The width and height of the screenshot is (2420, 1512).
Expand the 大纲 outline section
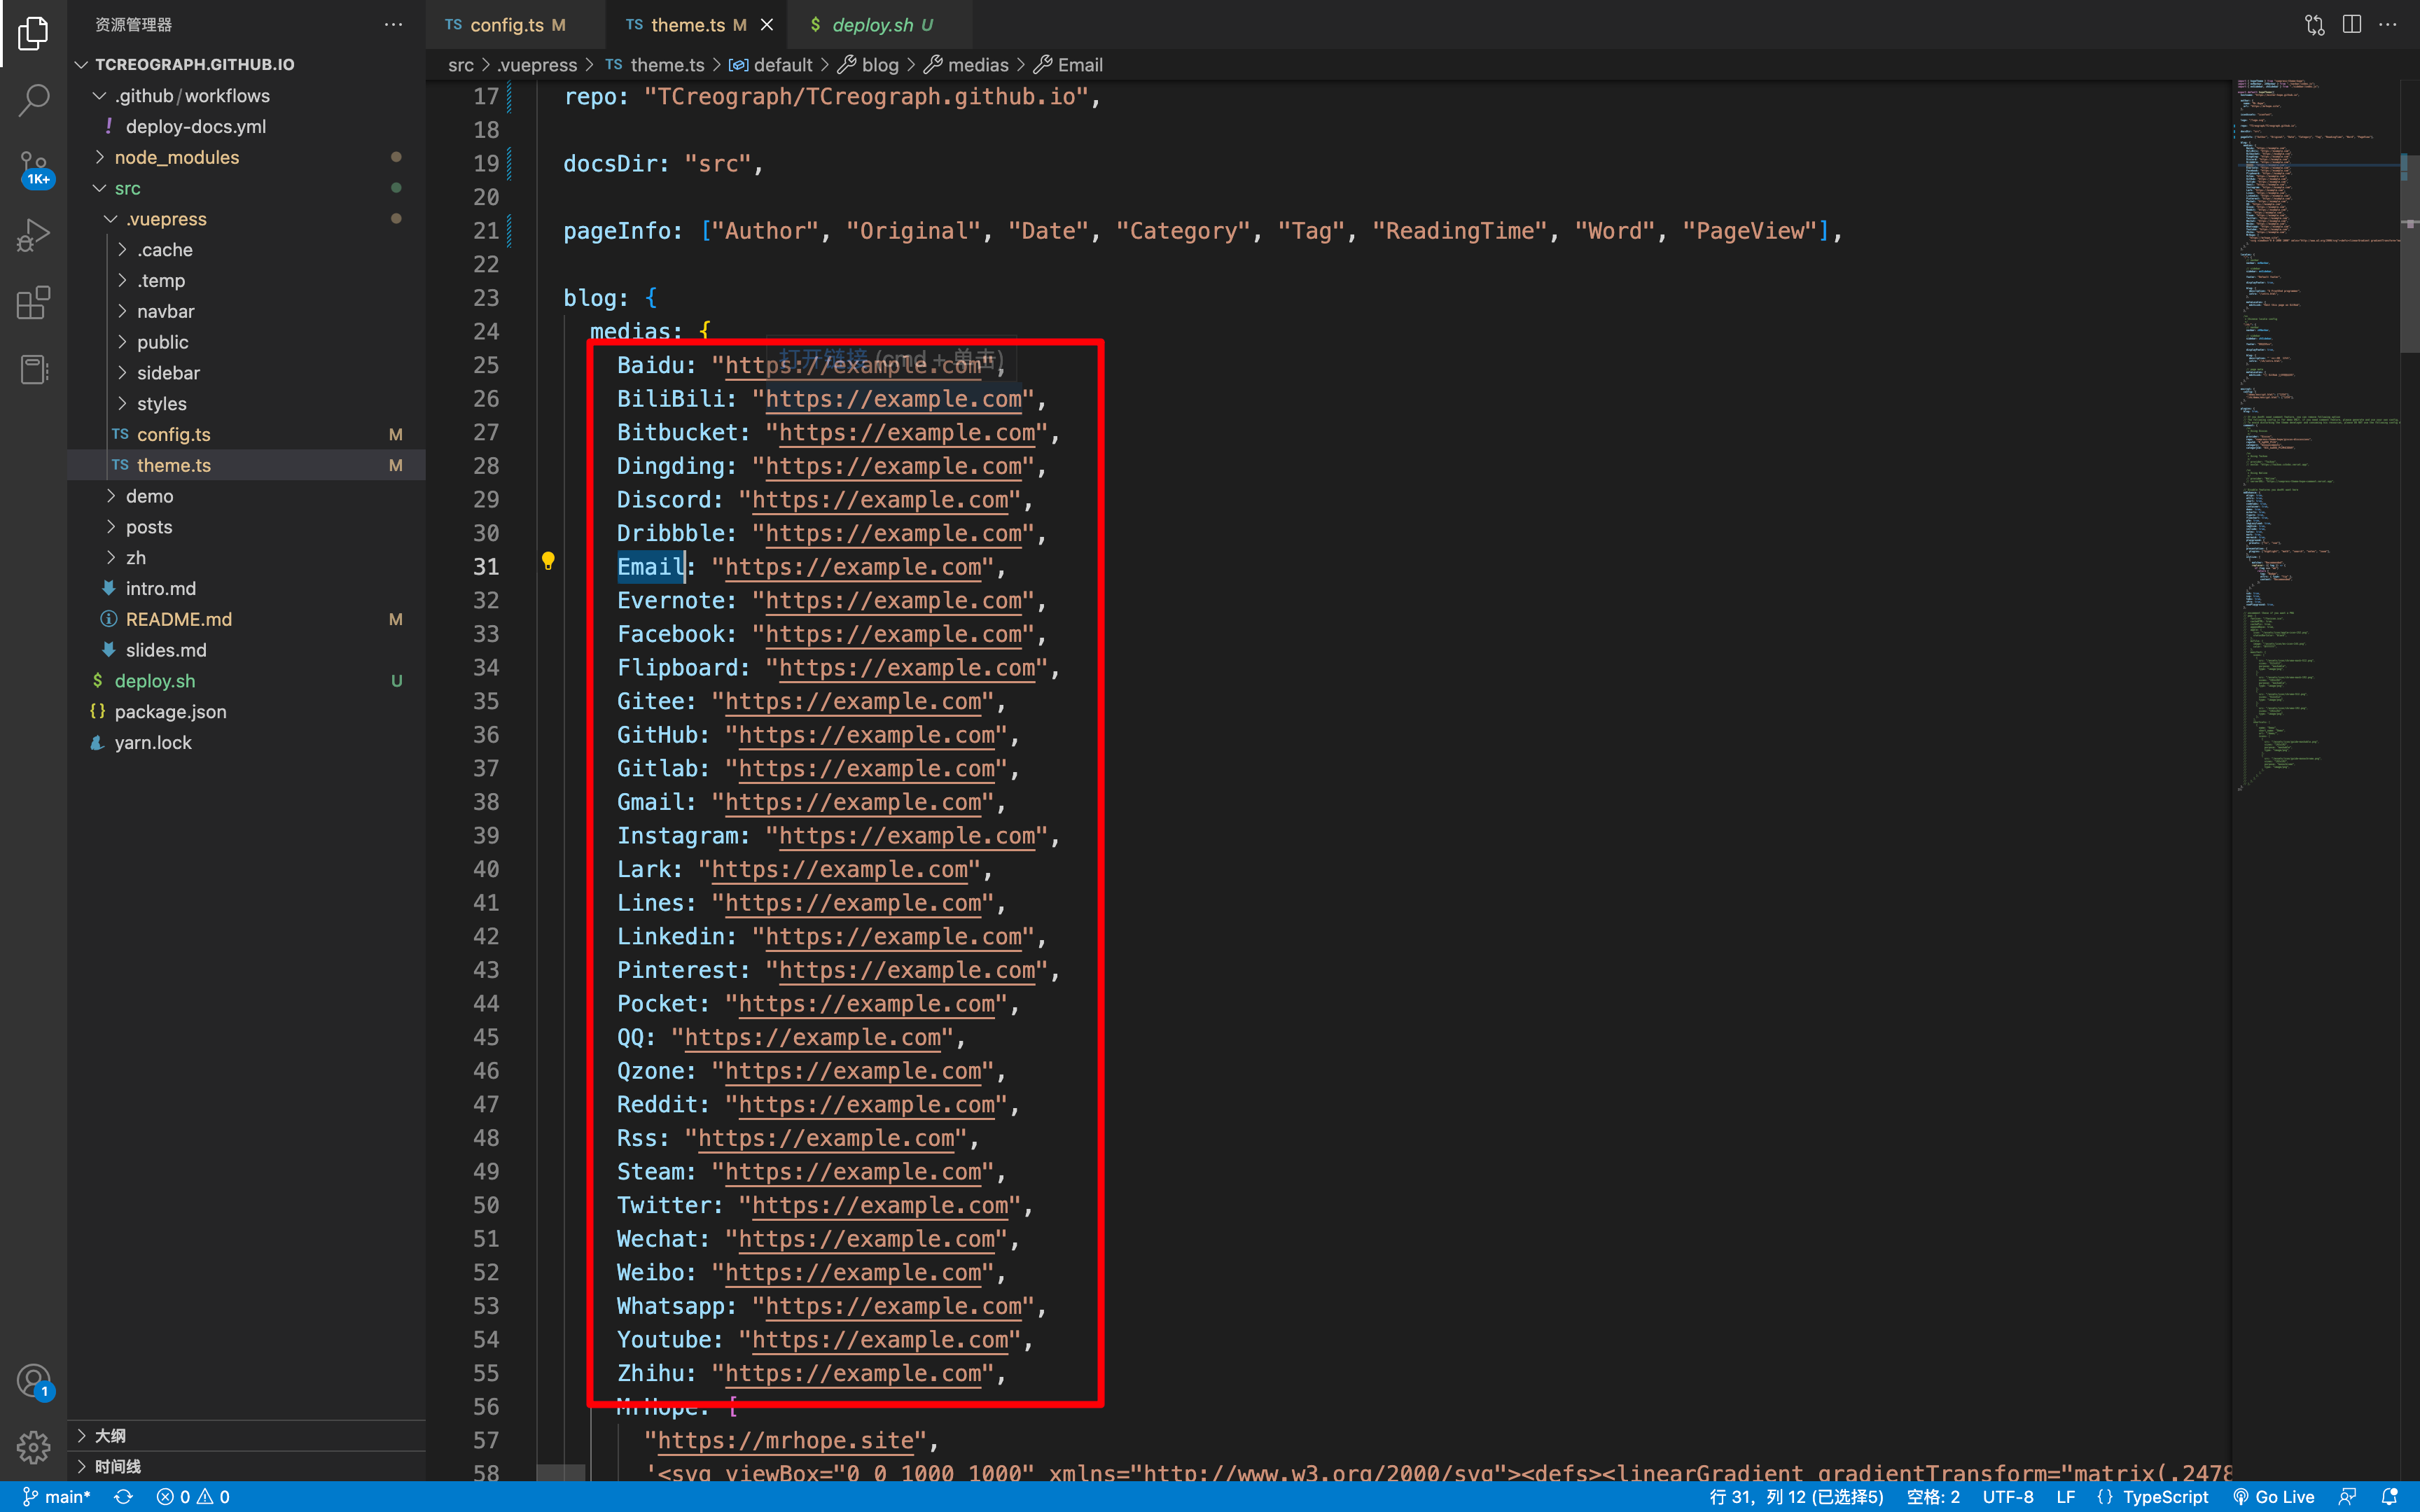pos(247,1436)
